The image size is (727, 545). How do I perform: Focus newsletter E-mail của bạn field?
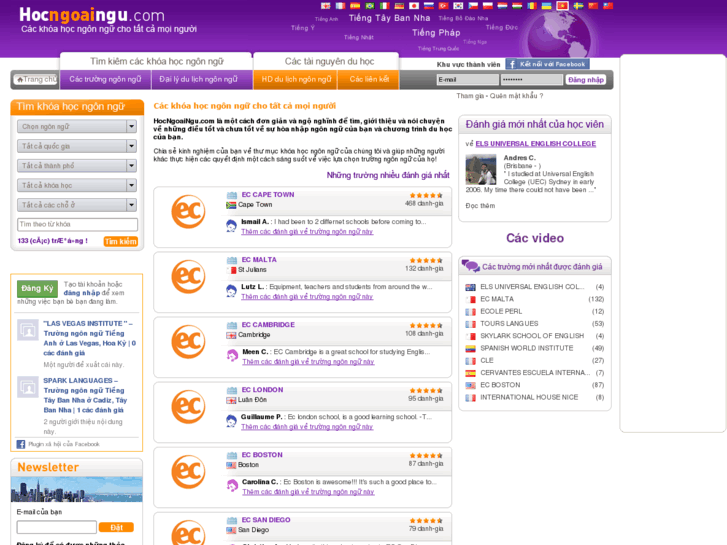(x=57, y=527)
